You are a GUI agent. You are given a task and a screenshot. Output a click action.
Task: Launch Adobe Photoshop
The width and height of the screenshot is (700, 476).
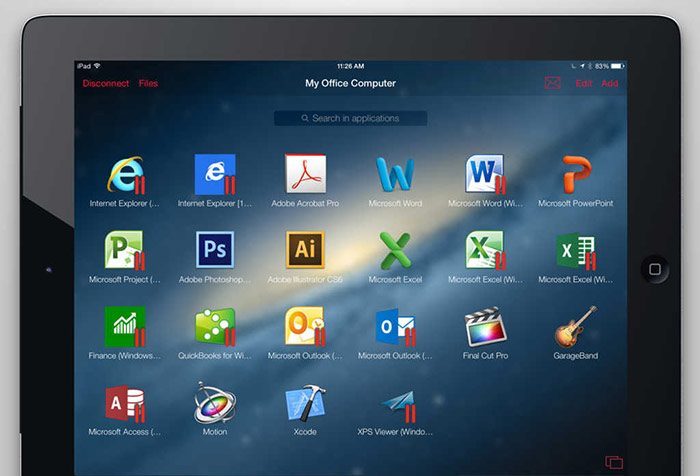pyautogui.click(x=215, y=250)
